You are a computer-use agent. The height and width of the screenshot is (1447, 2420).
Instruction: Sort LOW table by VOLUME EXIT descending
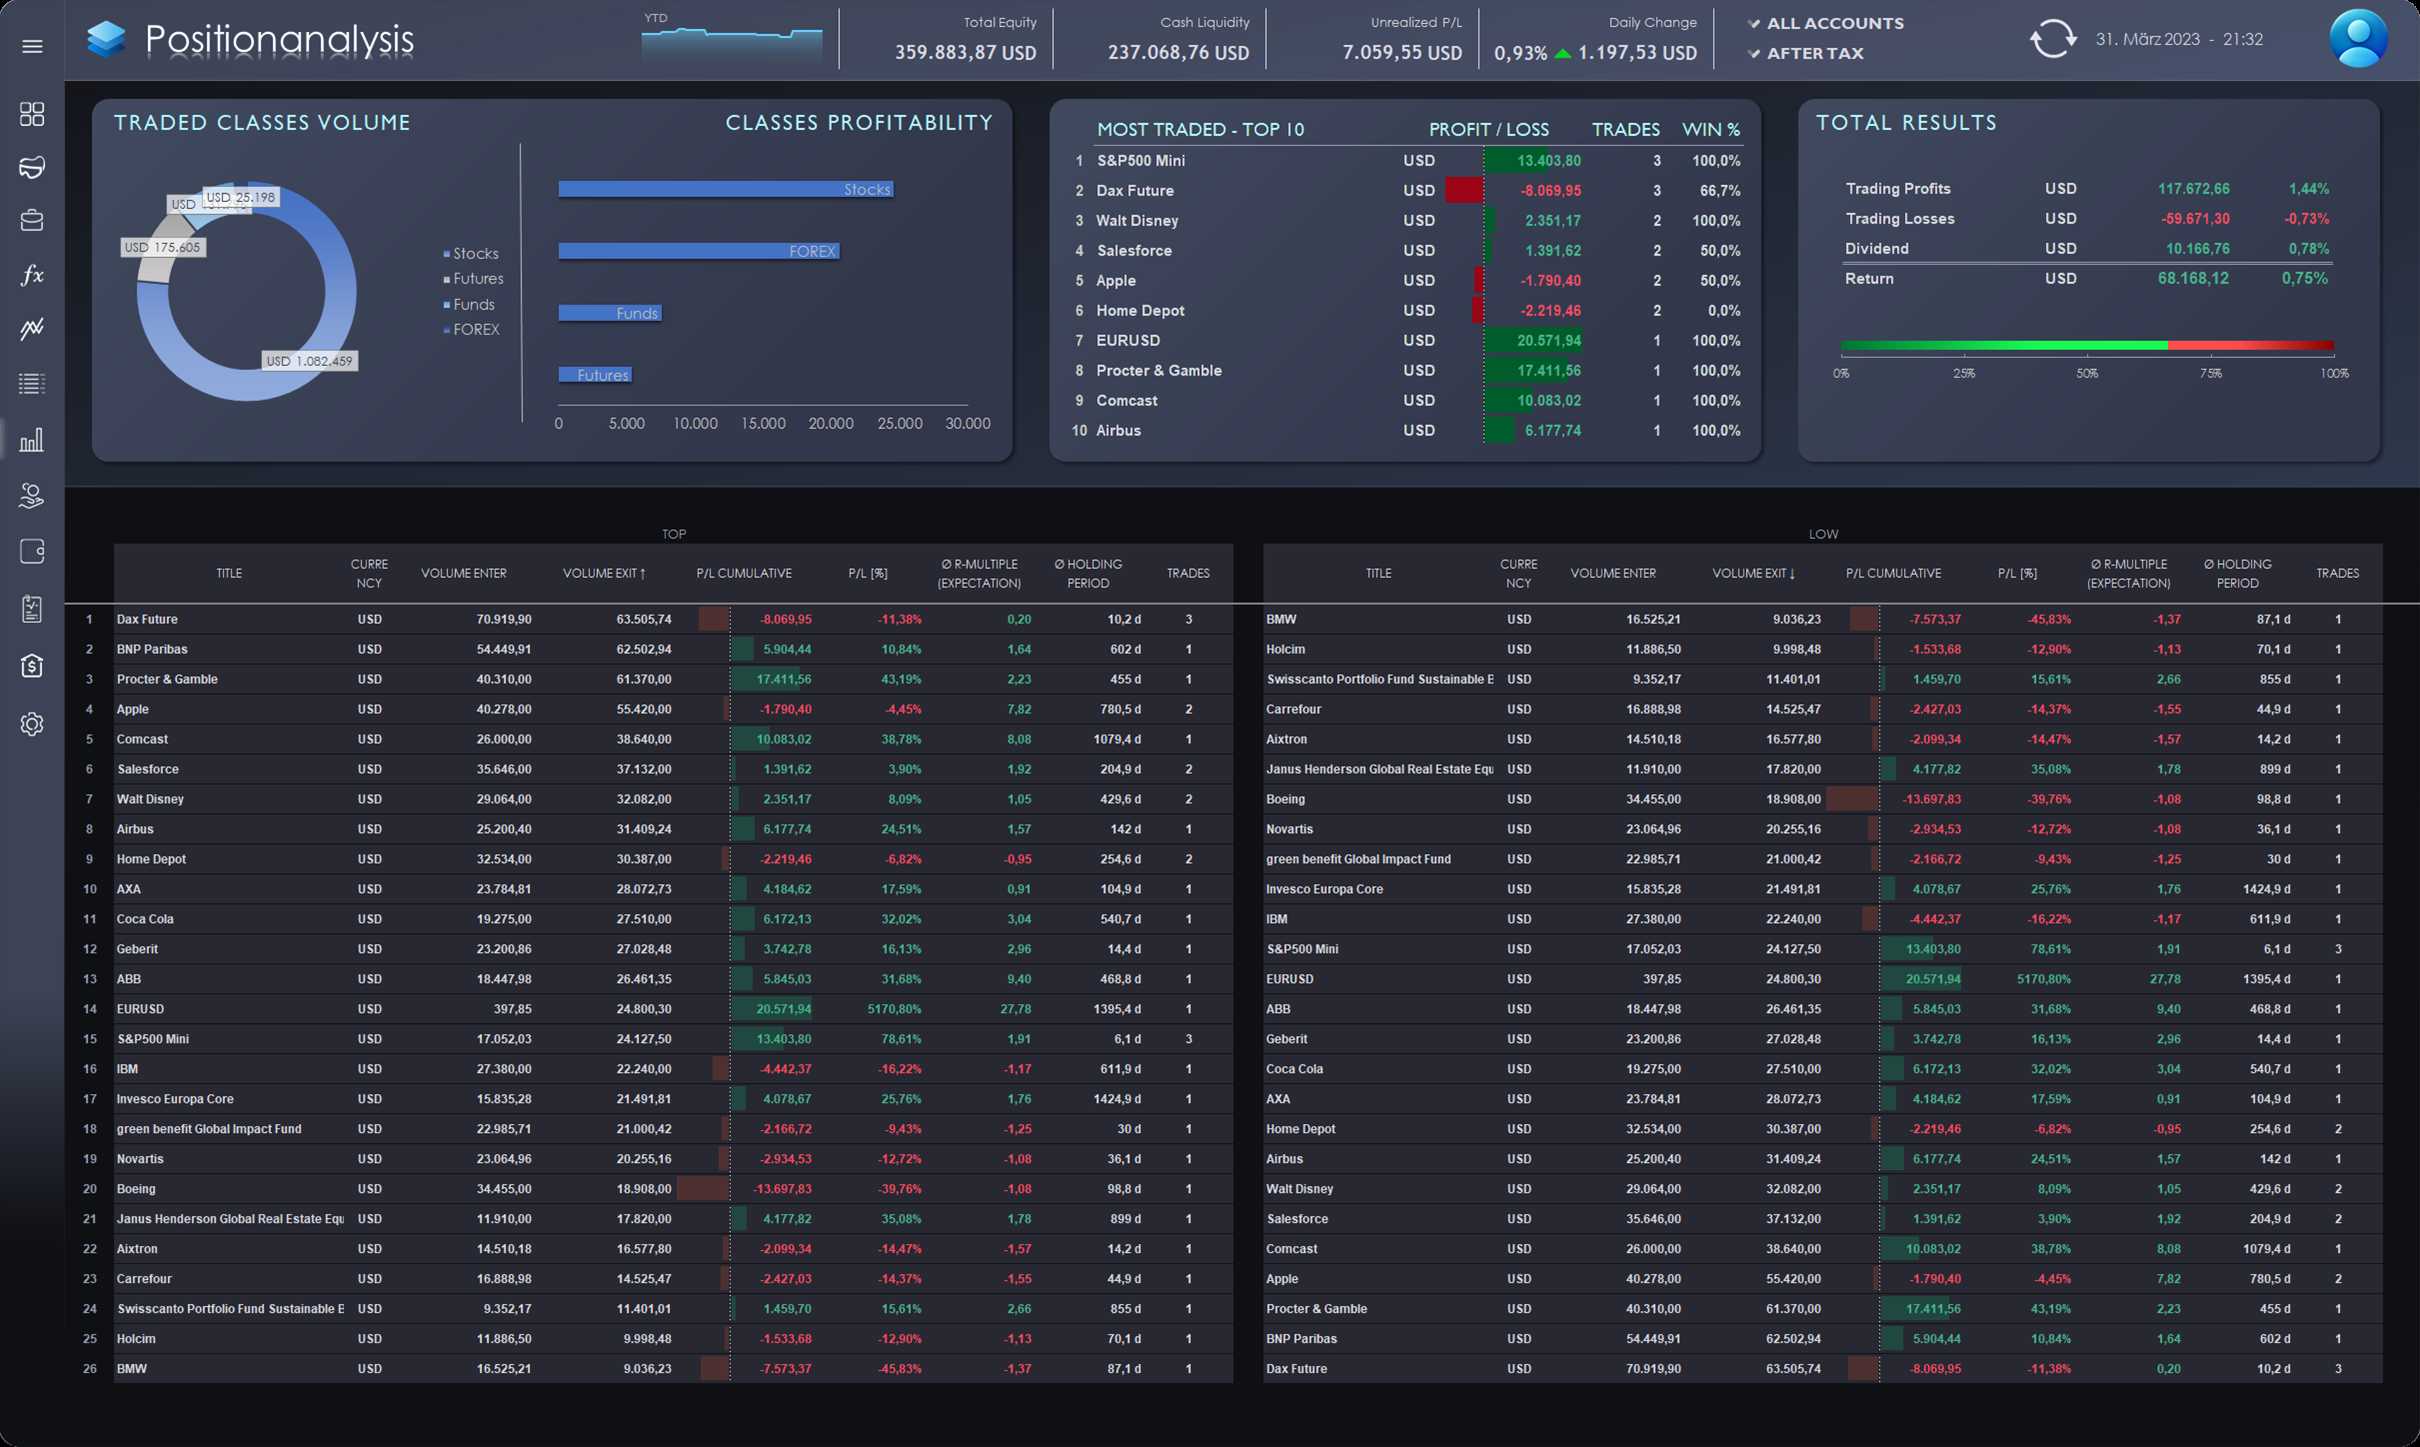pos(1754,573)
